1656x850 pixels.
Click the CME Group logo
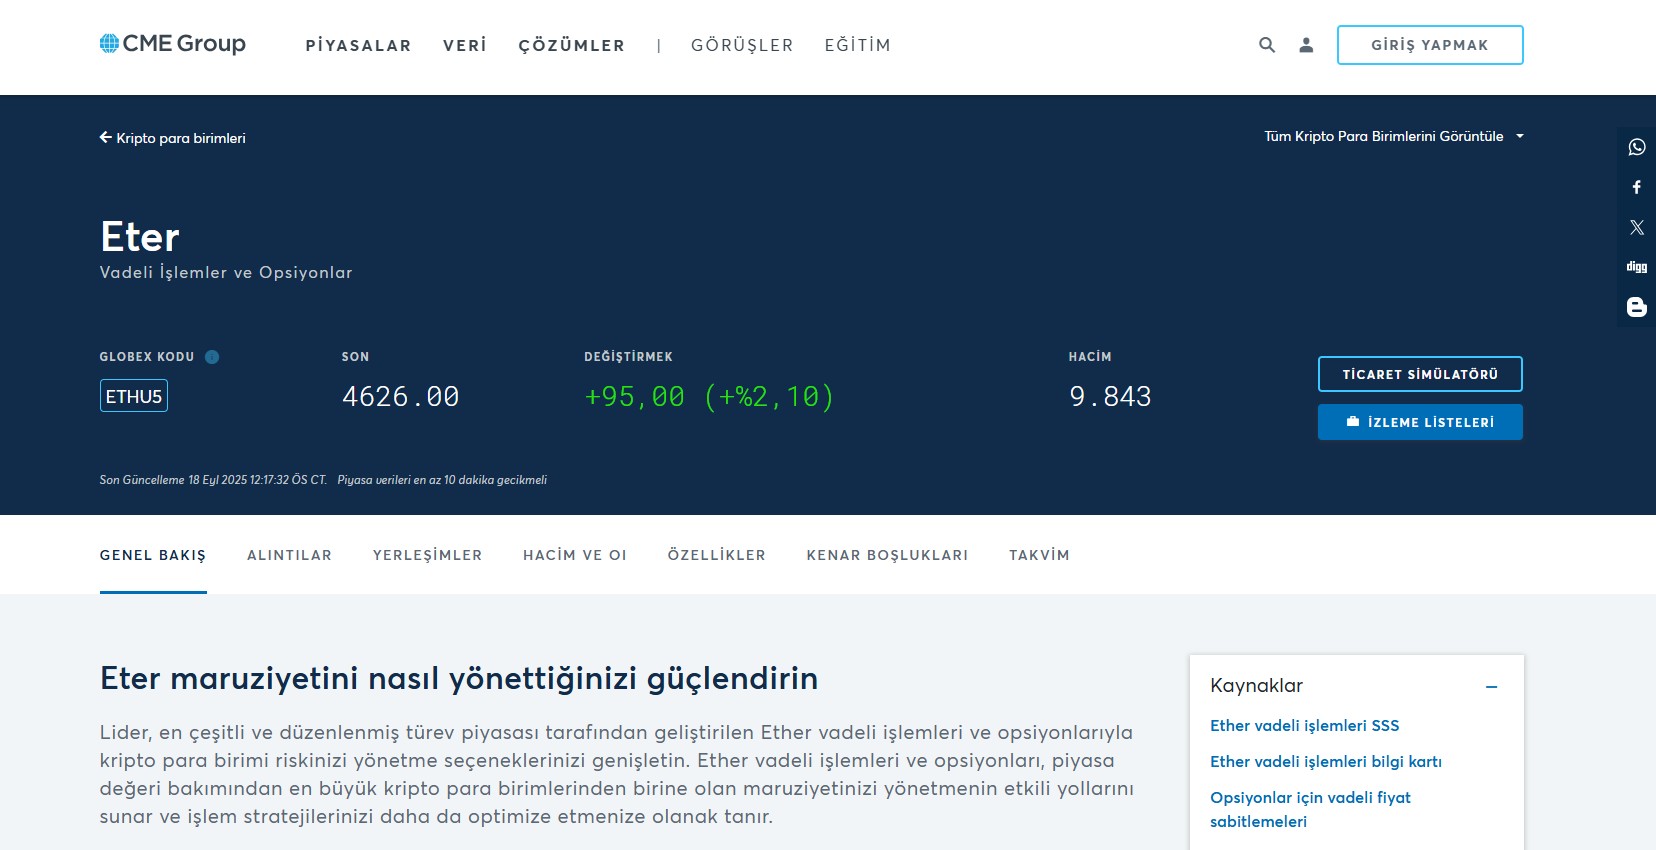[x=172, y=44]
